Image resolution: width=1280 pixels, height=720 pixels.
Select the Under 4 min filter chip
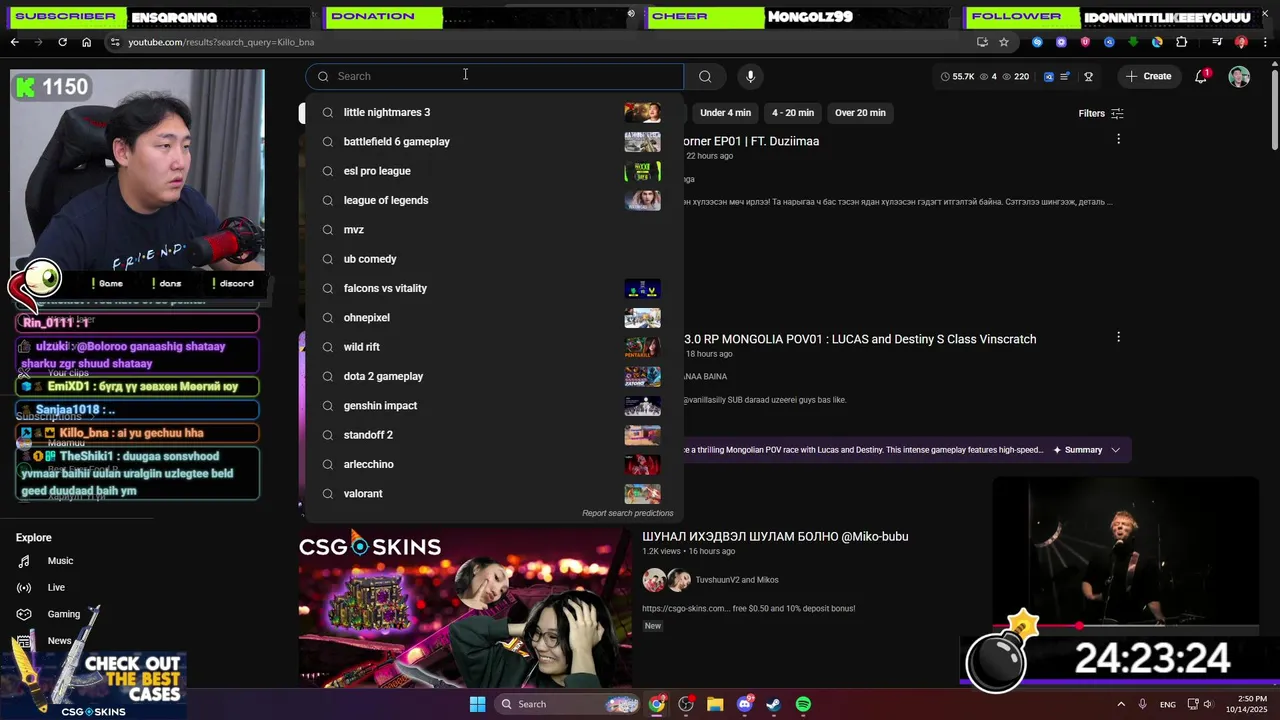pyautogui.click(x=725, y=113)
